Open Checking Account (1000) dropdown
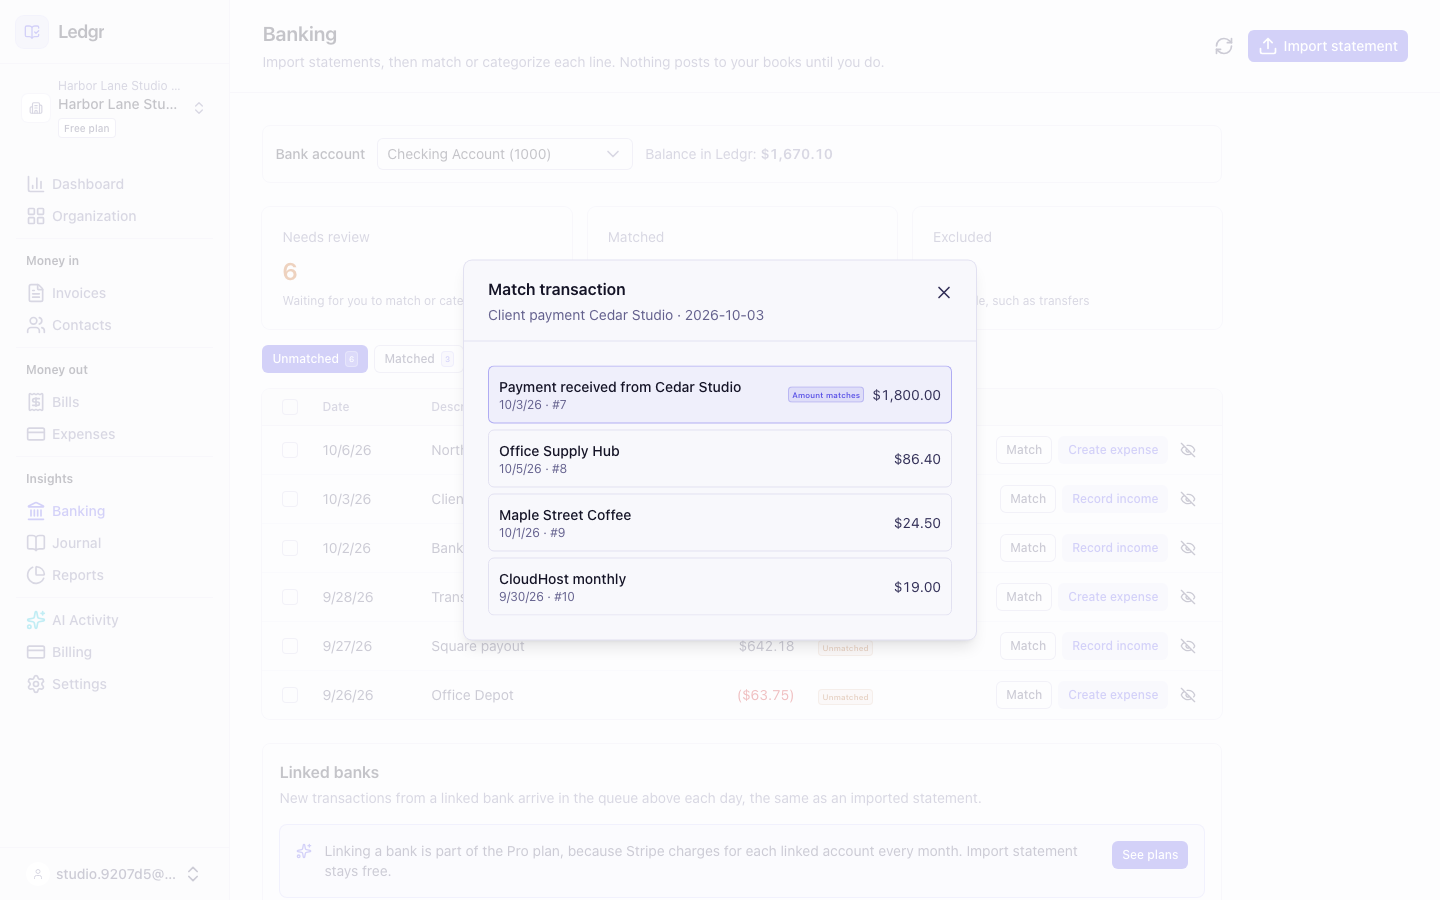The height and width of the screenshot is (900, 1440). [x=505, y=154]
